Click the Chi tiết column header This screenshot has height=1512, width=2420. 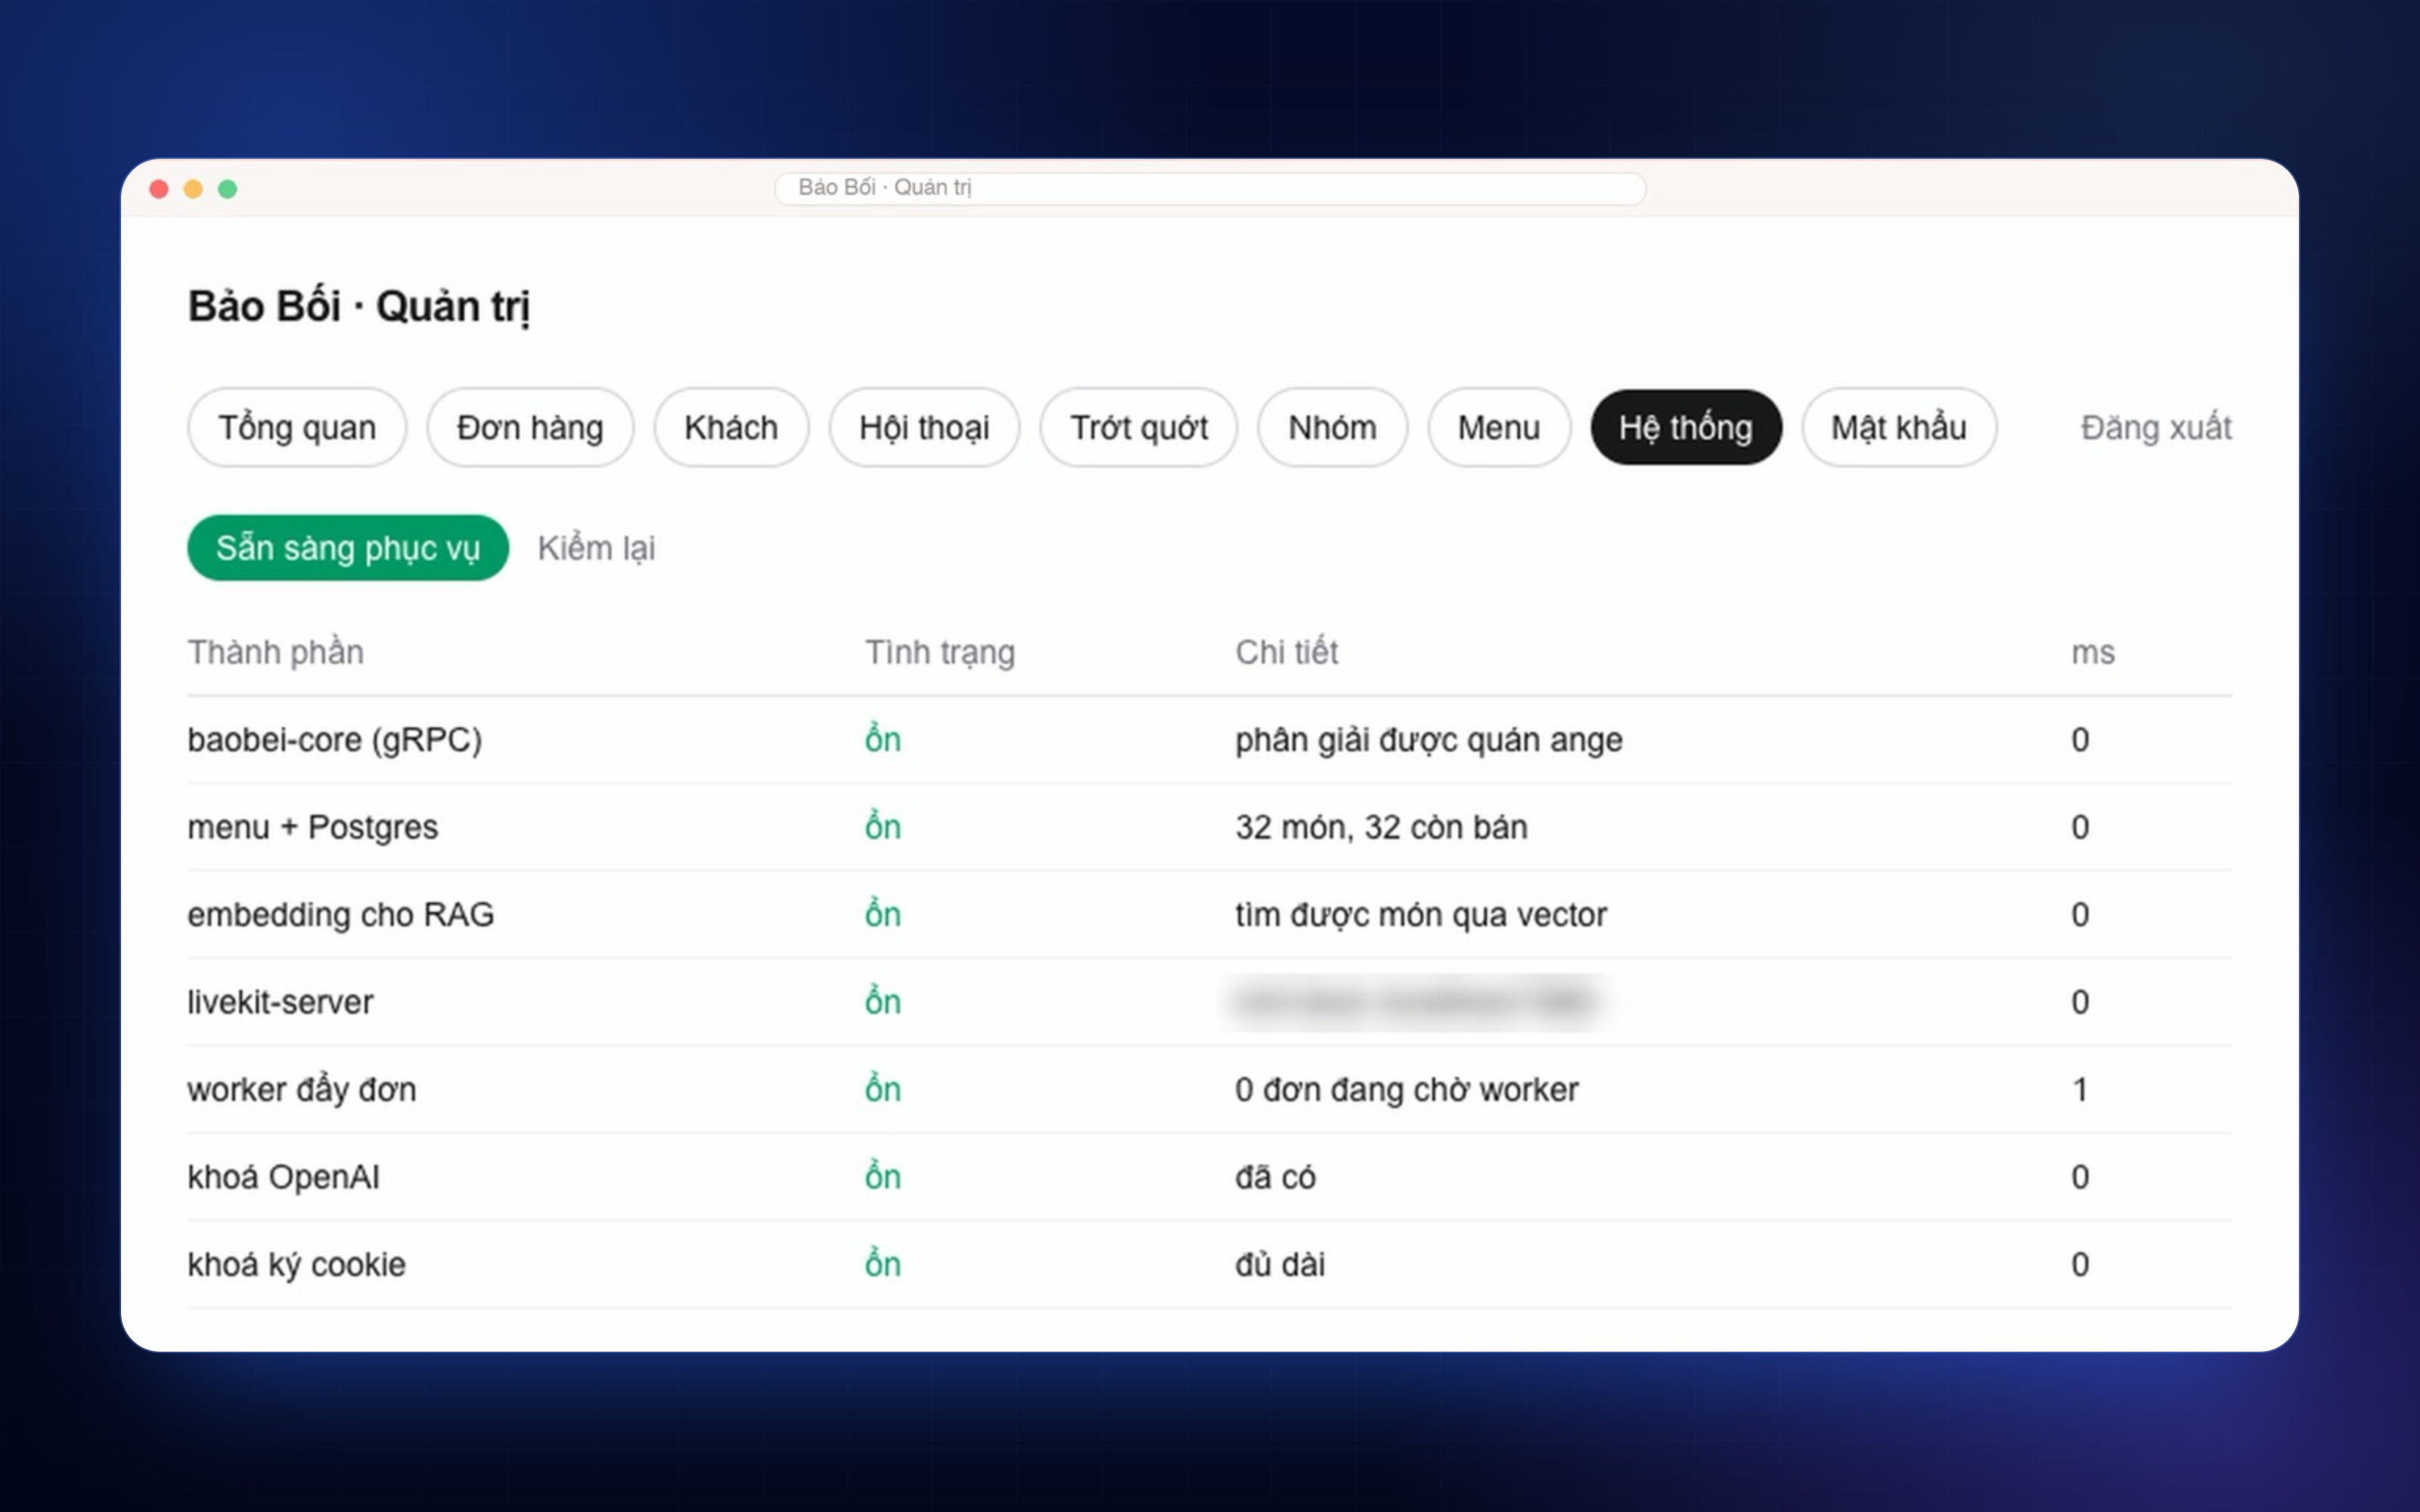1286,652
